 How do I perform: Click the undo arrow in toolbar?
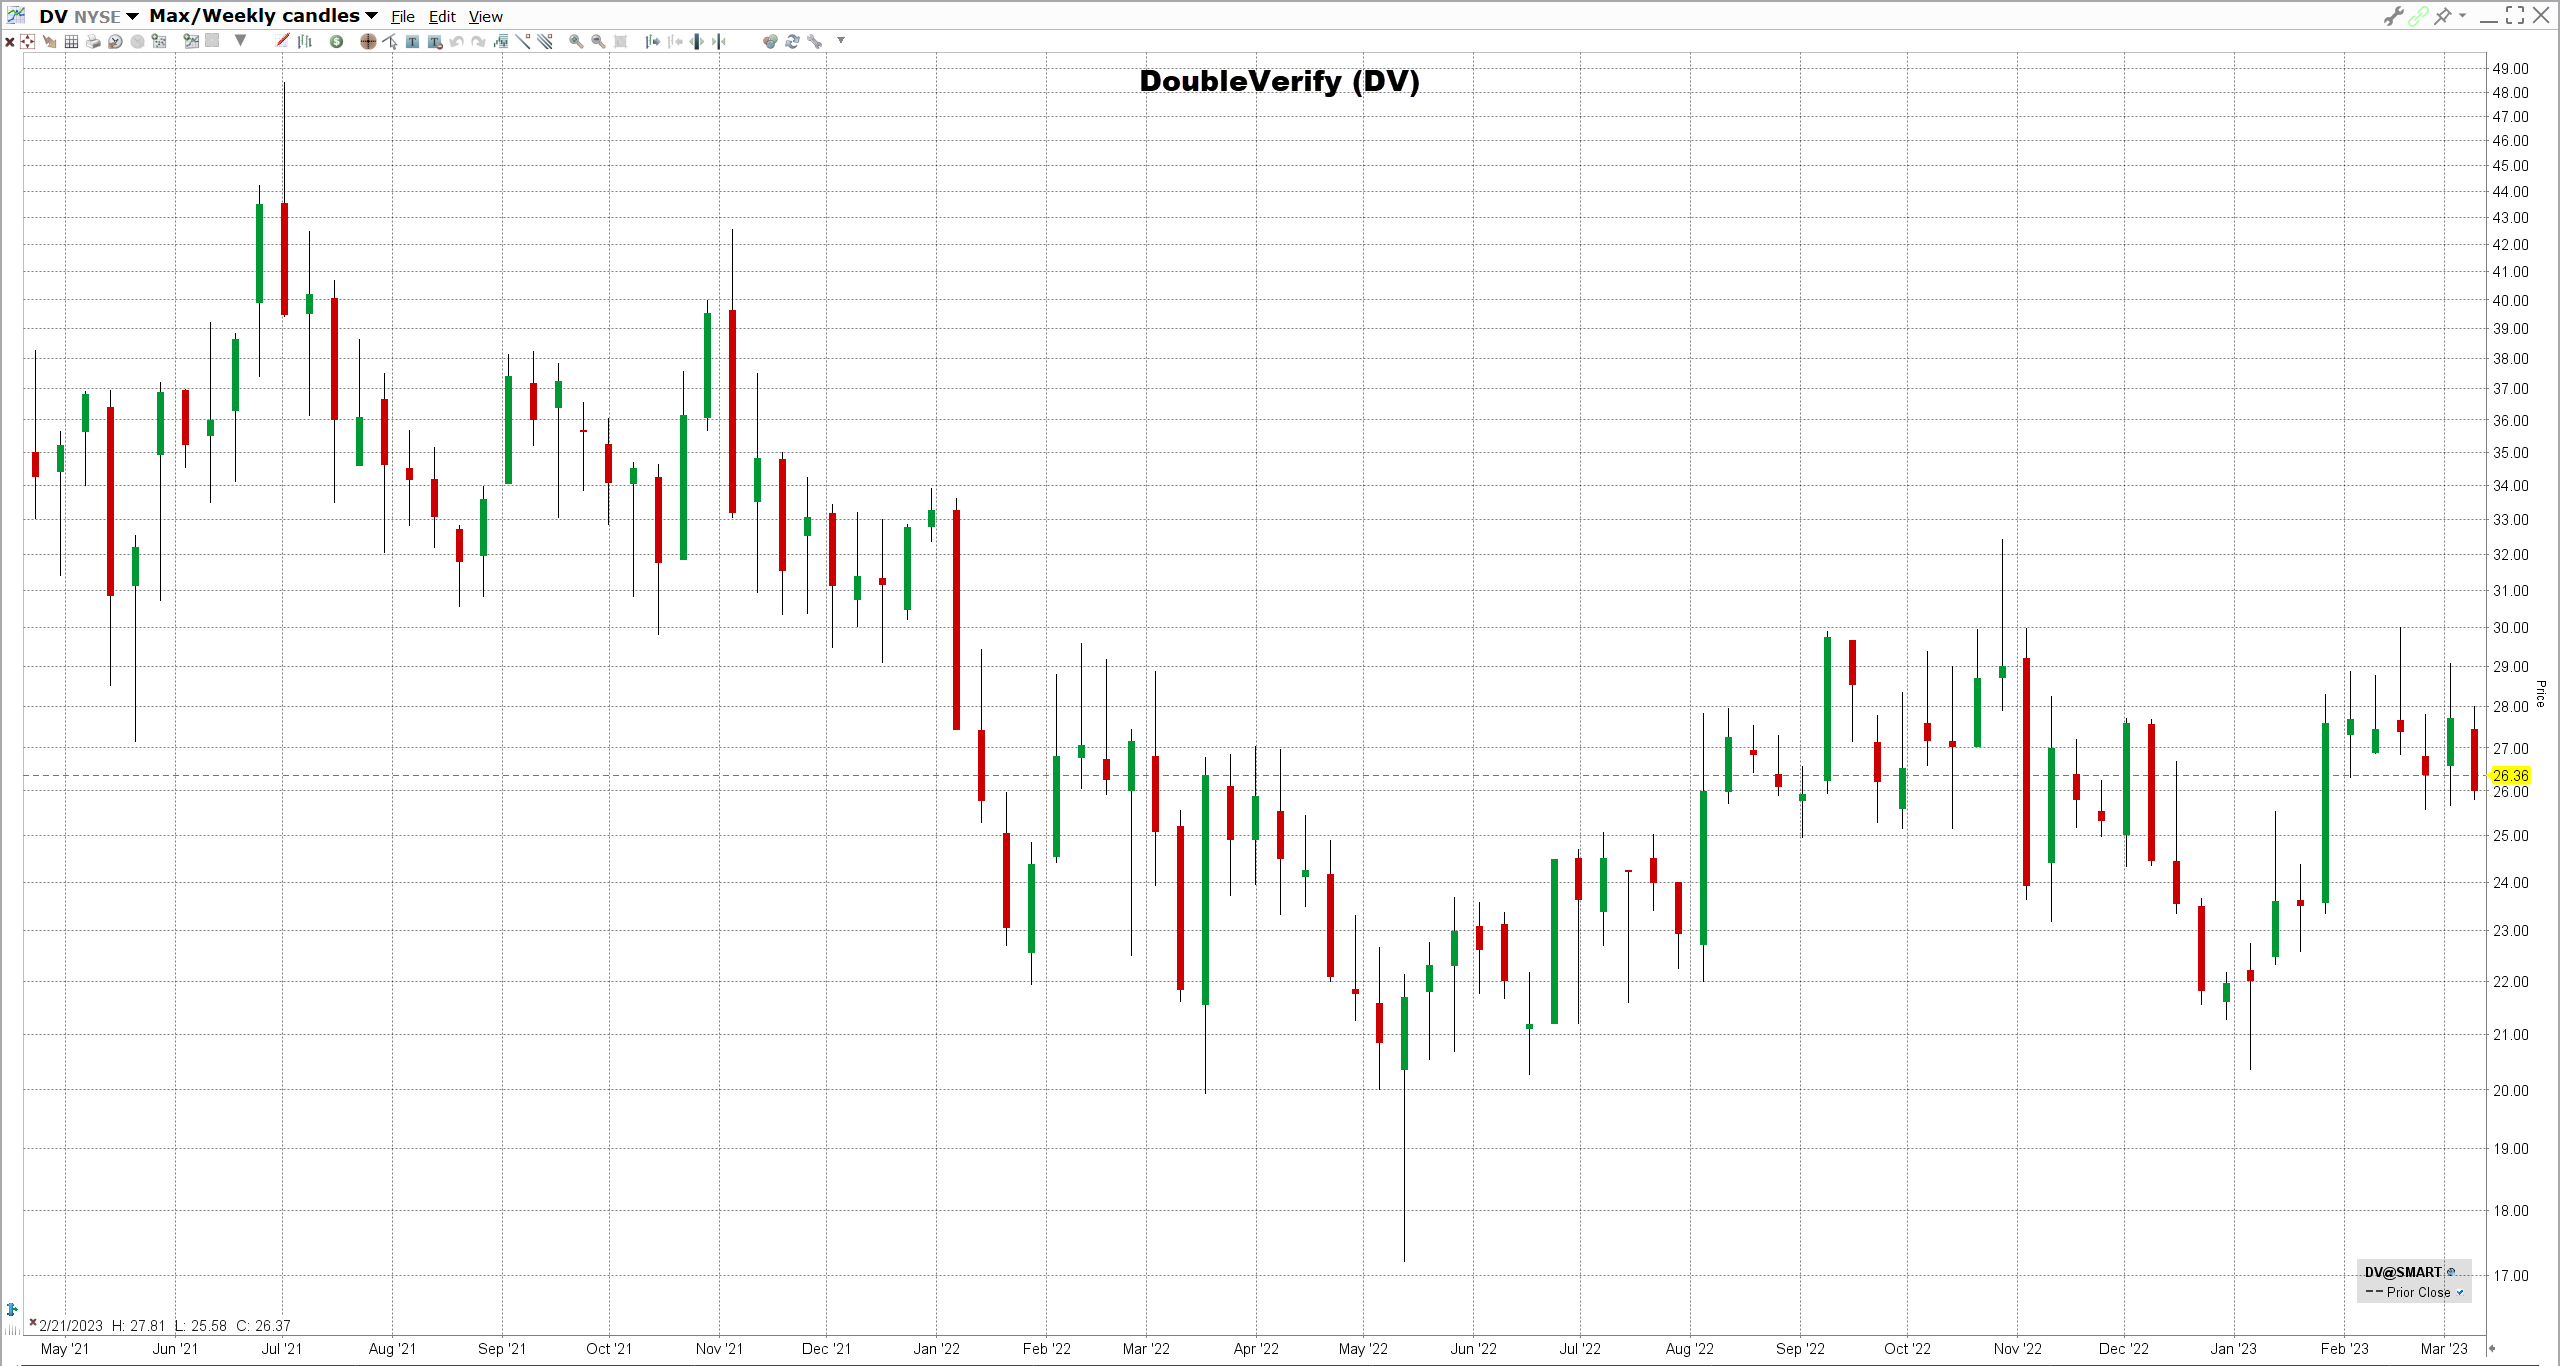pyautogui.click(x=456, y=41)
